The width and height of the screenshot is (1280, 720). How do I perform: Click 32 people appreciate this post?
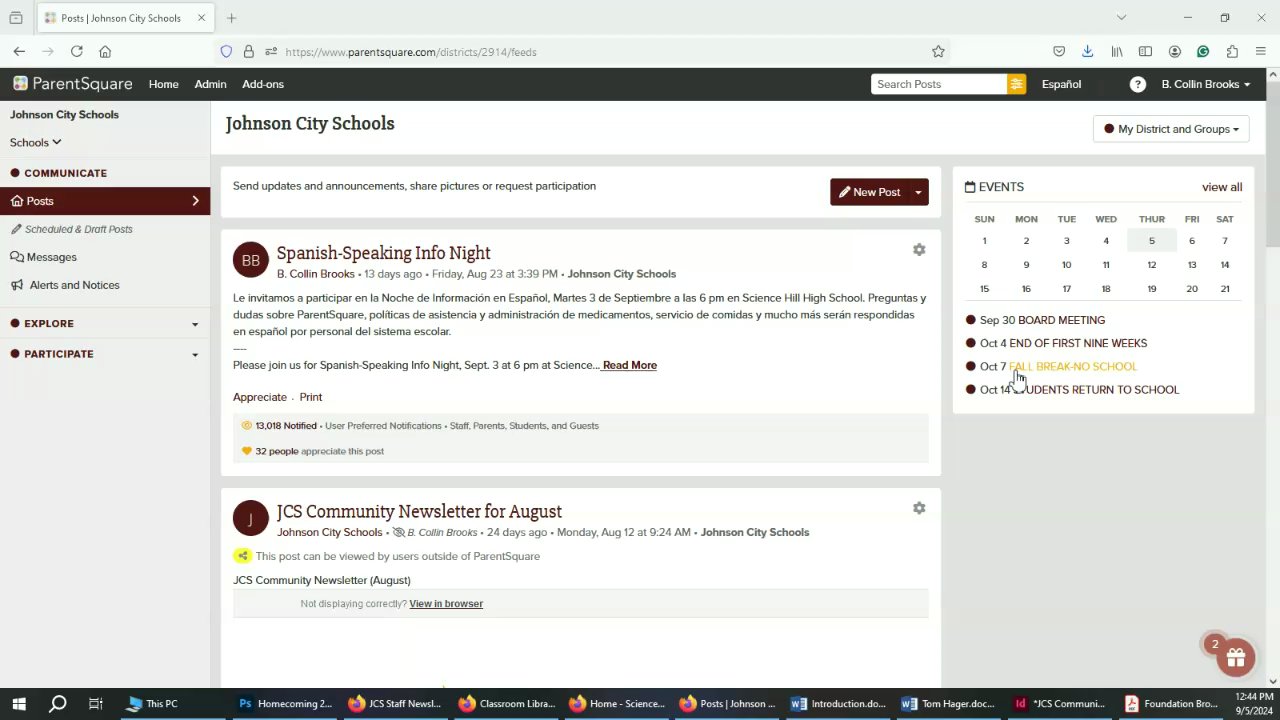(x=319, y=451)
